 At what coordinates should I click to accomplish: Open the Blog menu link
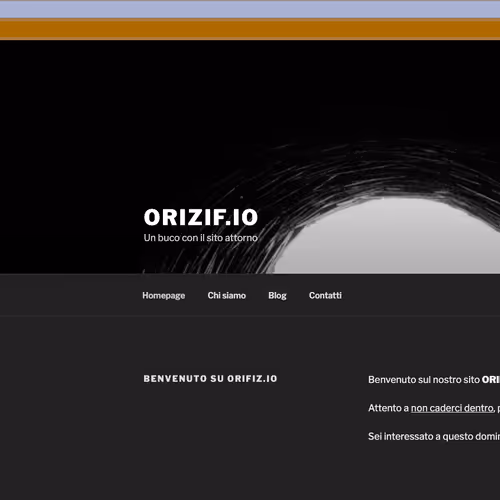(277, 296)
